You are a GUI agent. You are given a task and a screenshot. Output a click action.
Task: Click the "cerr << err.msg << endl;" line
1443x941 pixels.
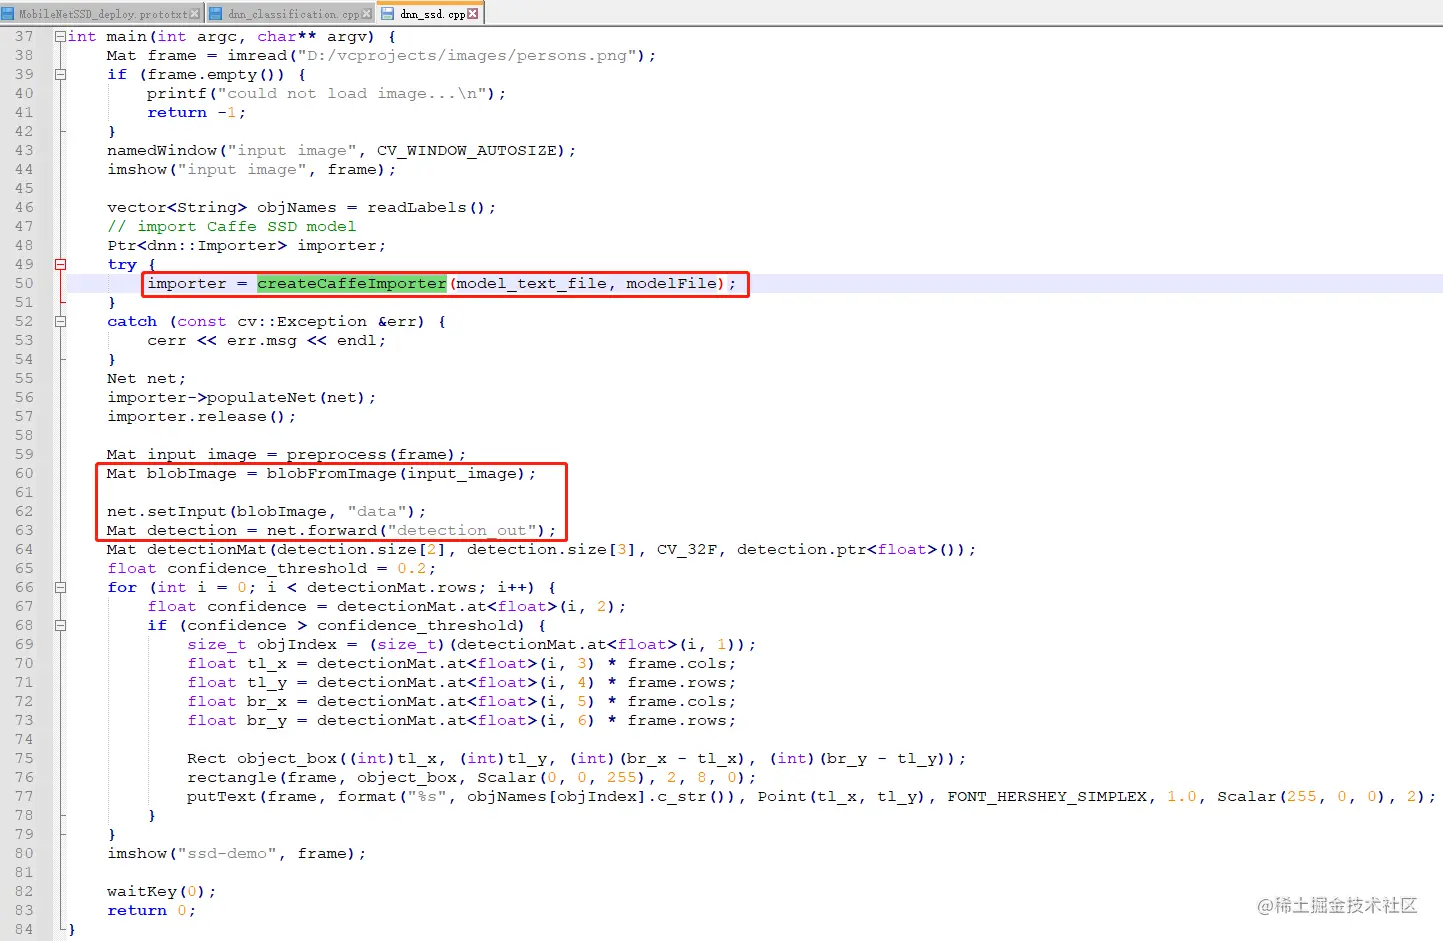click(x=267, y=340)
